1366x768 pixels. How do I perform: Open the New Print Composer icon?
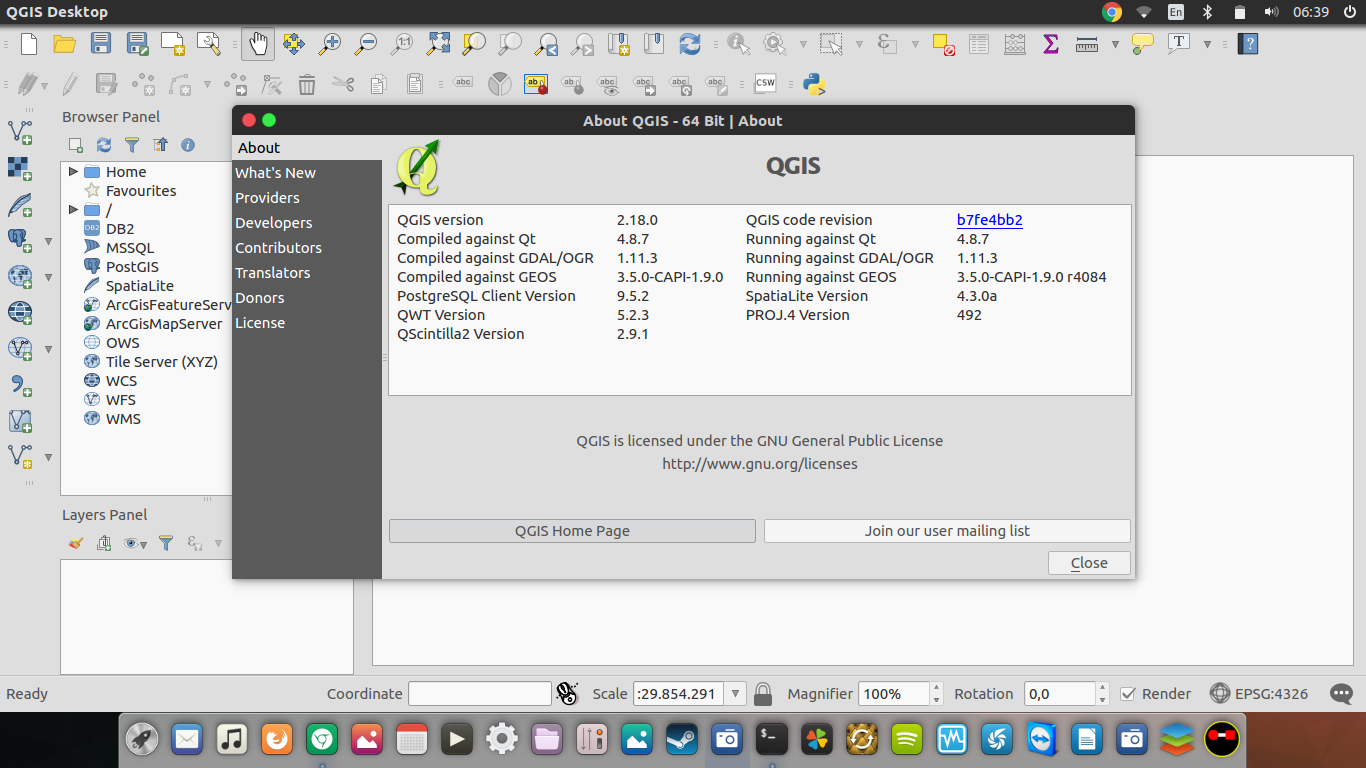[x=173, y=44]
